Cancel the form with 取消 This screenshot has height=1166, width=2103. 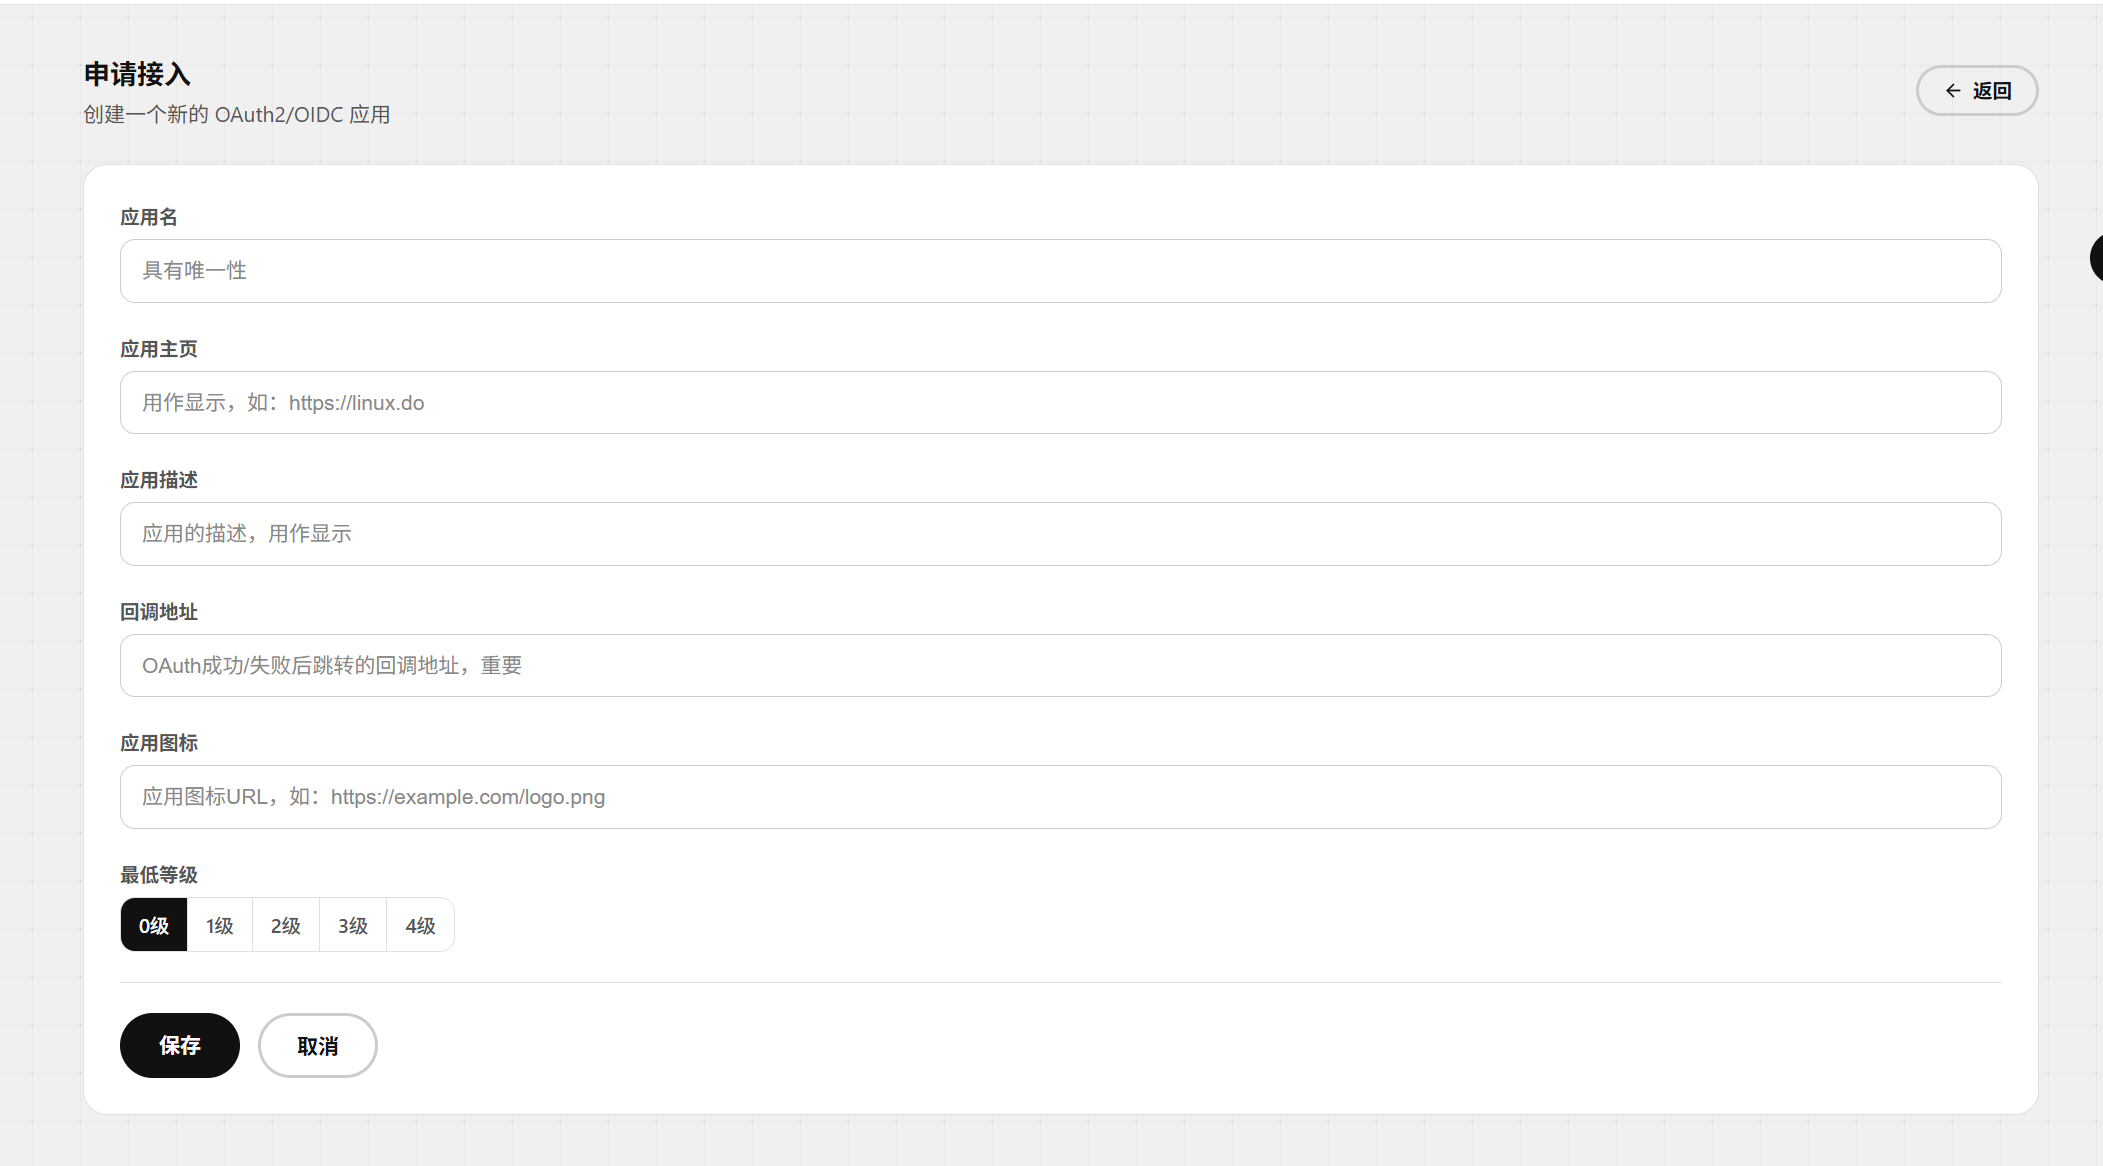318,1045
